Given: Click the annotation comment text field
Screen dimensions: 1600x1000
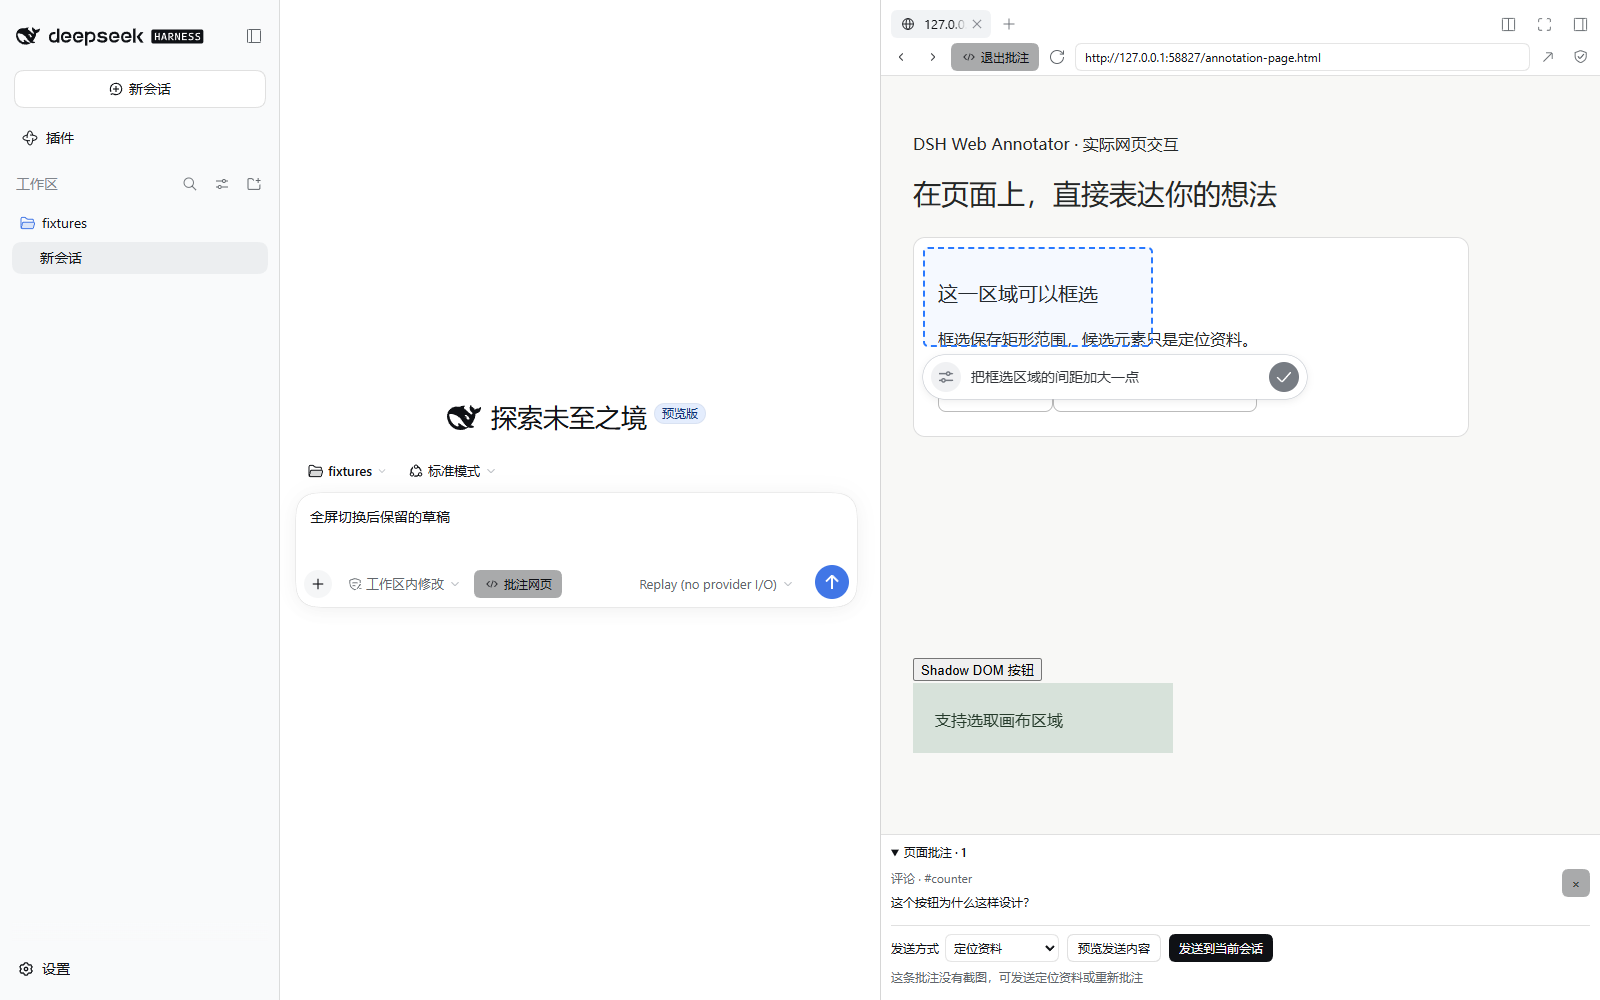Looking at the screenshot, I should (1113, 377).
